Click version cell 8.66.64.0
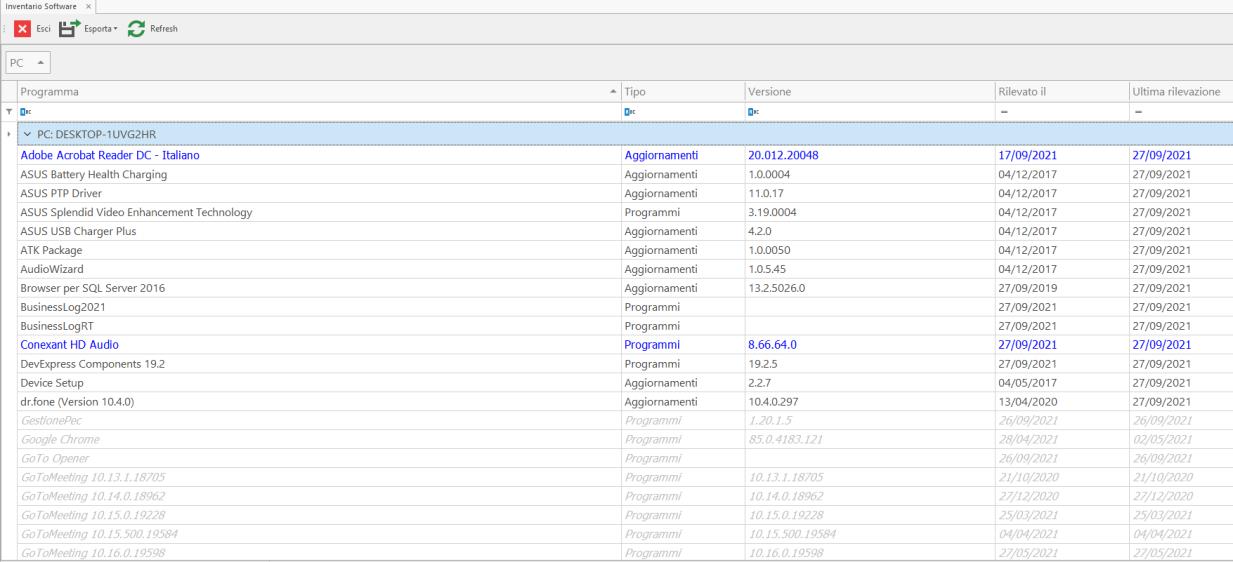The height and width of the screenshot is (562, 1233). [869, 345]
